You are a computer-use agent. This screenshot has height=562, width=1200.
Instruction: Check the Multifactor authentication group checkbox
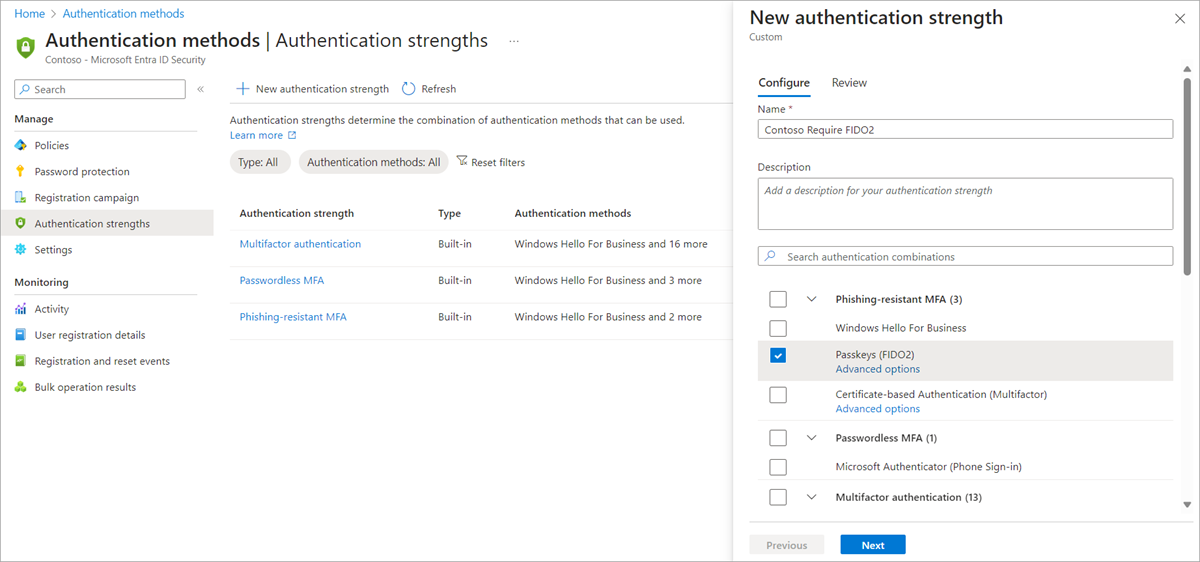click(778, 497)
